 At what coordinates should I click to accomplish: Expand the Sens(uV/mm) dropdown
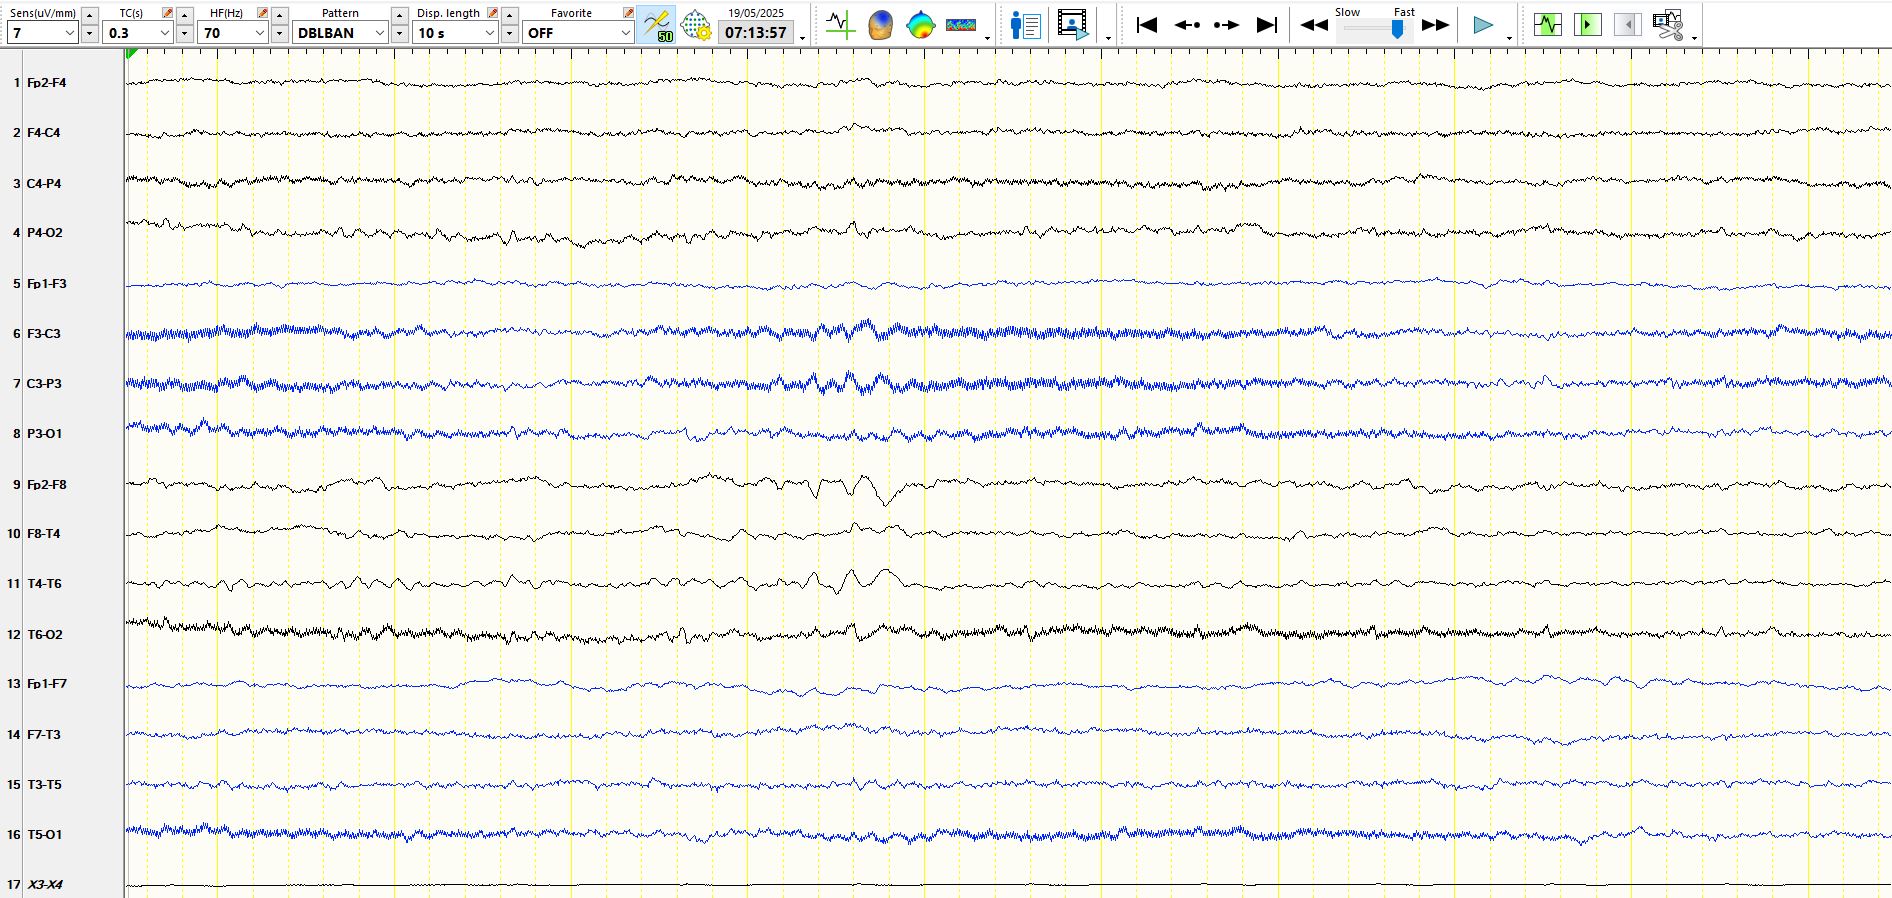(69, 33)
